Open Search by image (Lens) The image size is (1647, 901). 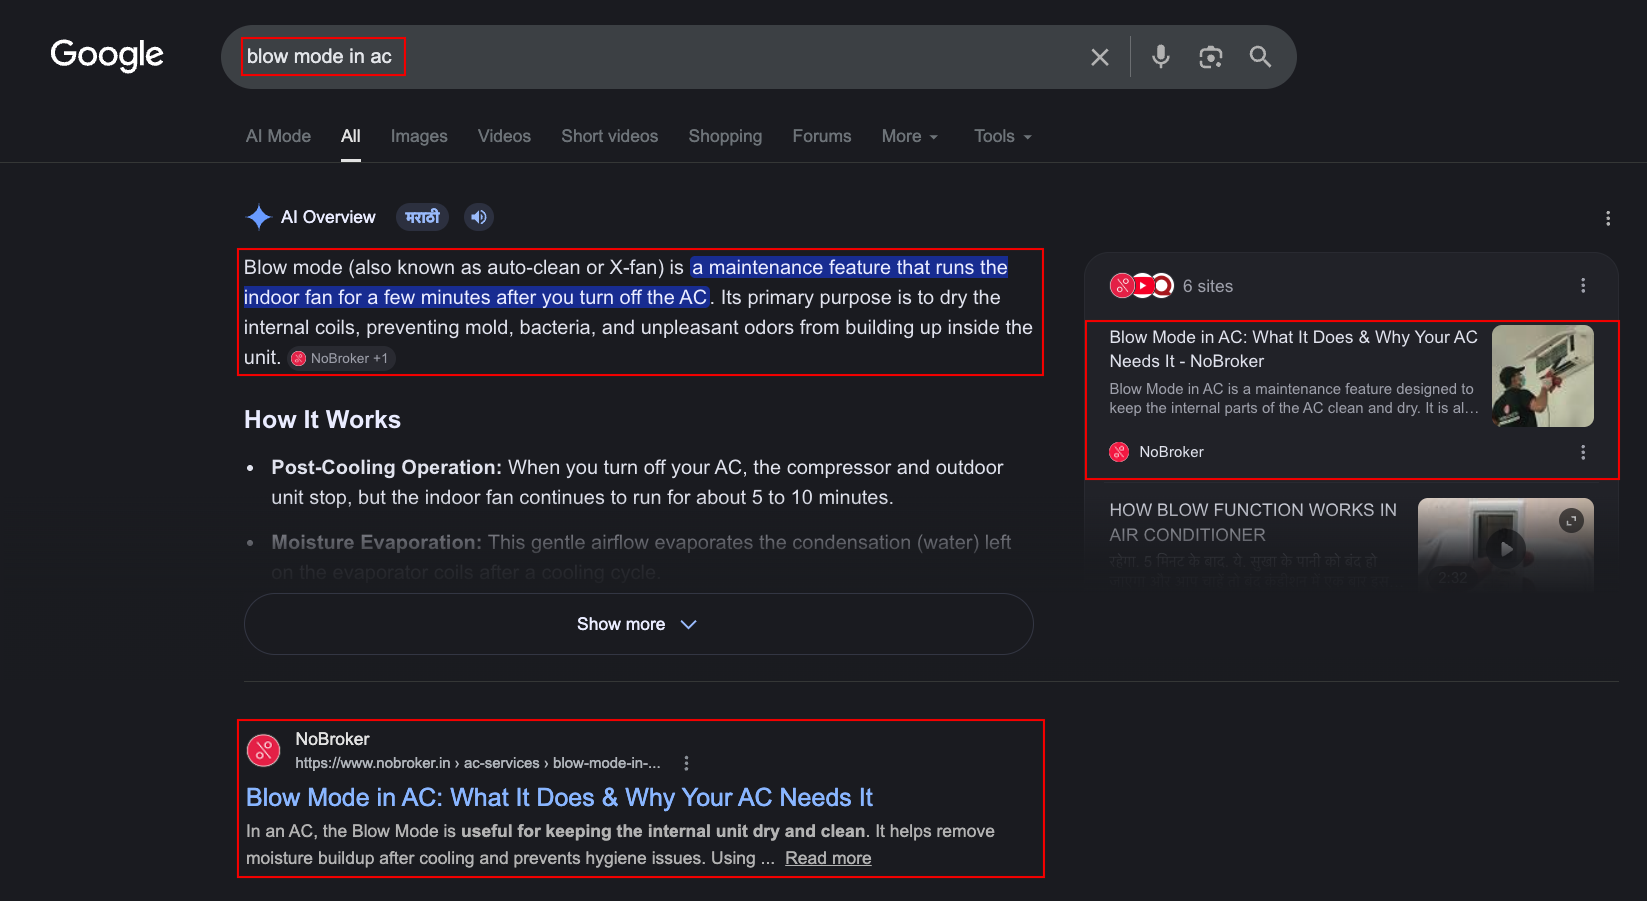click(x=1210, y=57)
